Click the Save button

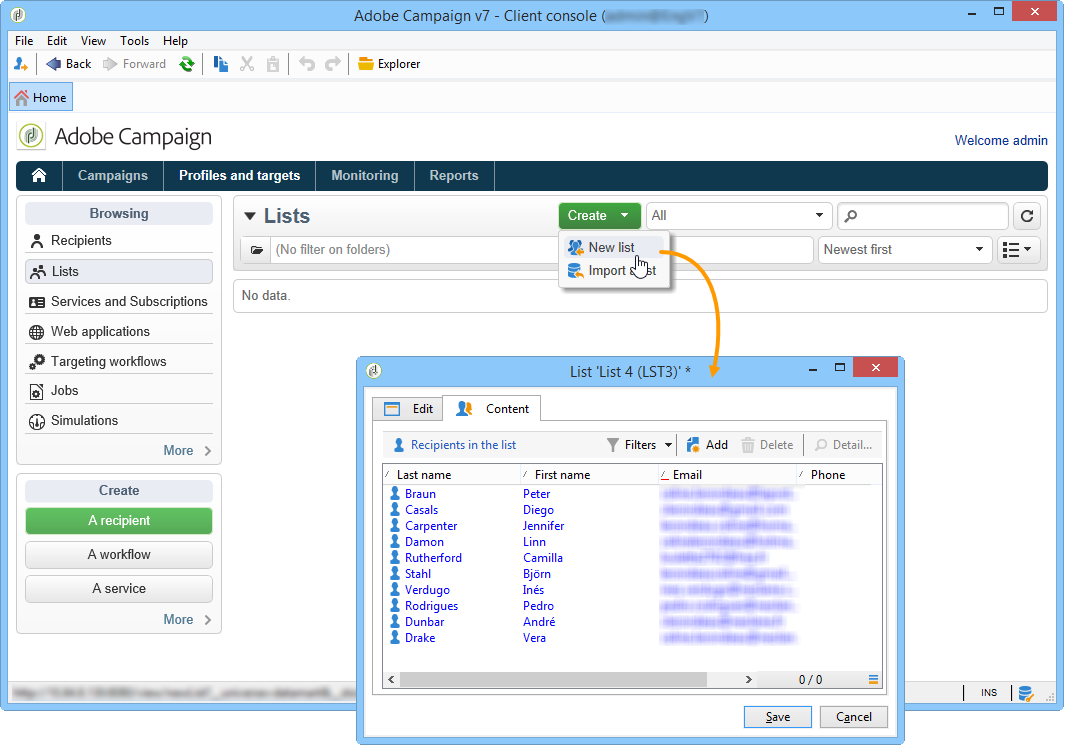click(777, 717)
